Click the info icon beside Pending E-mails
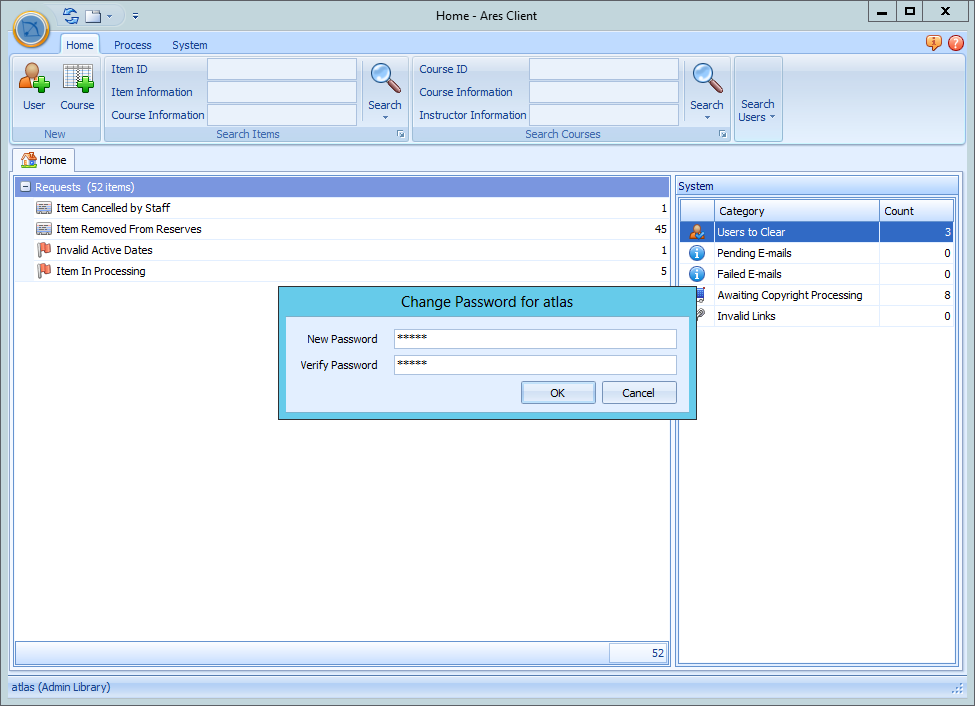 click(696, 252)
